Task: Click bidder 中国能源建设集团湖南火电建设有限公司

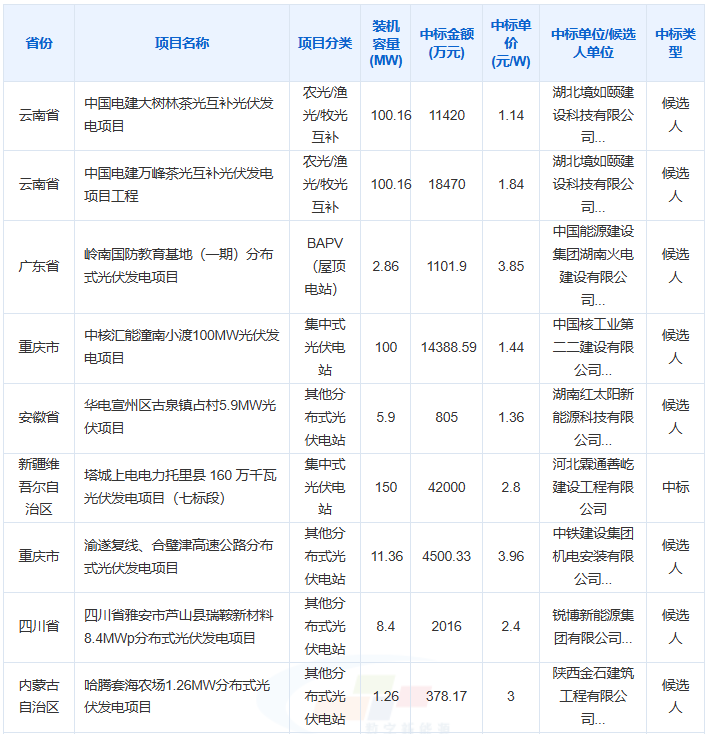Action: pyautogui.click(x=593, y=266)
